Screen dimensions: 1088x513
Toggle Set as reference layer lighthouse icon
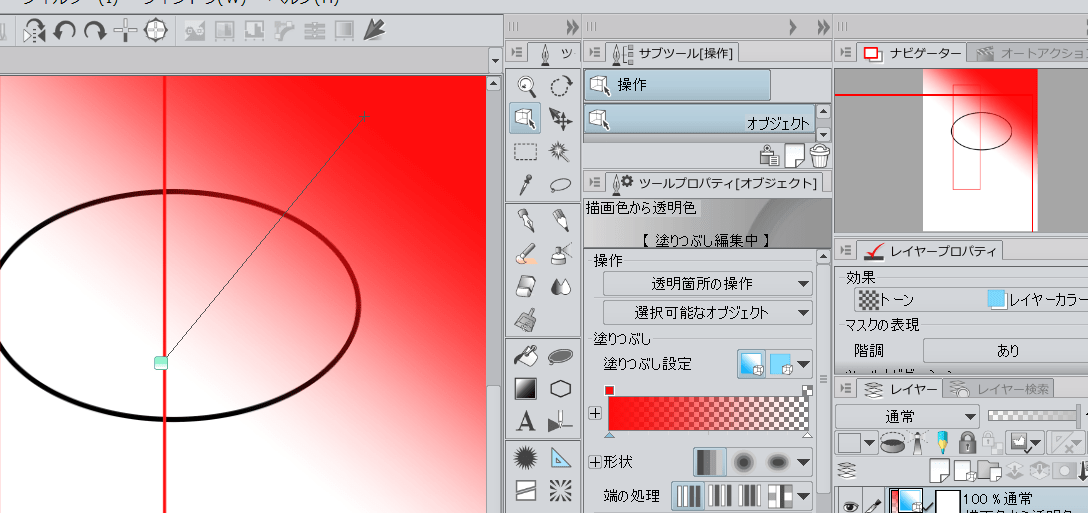point(917,441)
